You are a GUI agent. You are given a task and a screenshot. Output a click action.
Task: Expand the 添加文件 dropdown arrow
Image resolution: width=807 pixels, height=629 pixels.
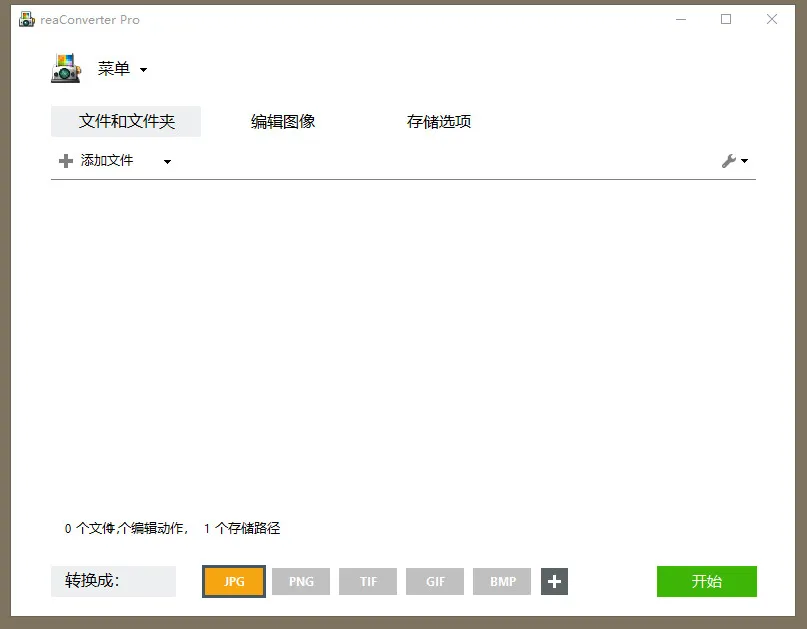(x=167, y=161)
